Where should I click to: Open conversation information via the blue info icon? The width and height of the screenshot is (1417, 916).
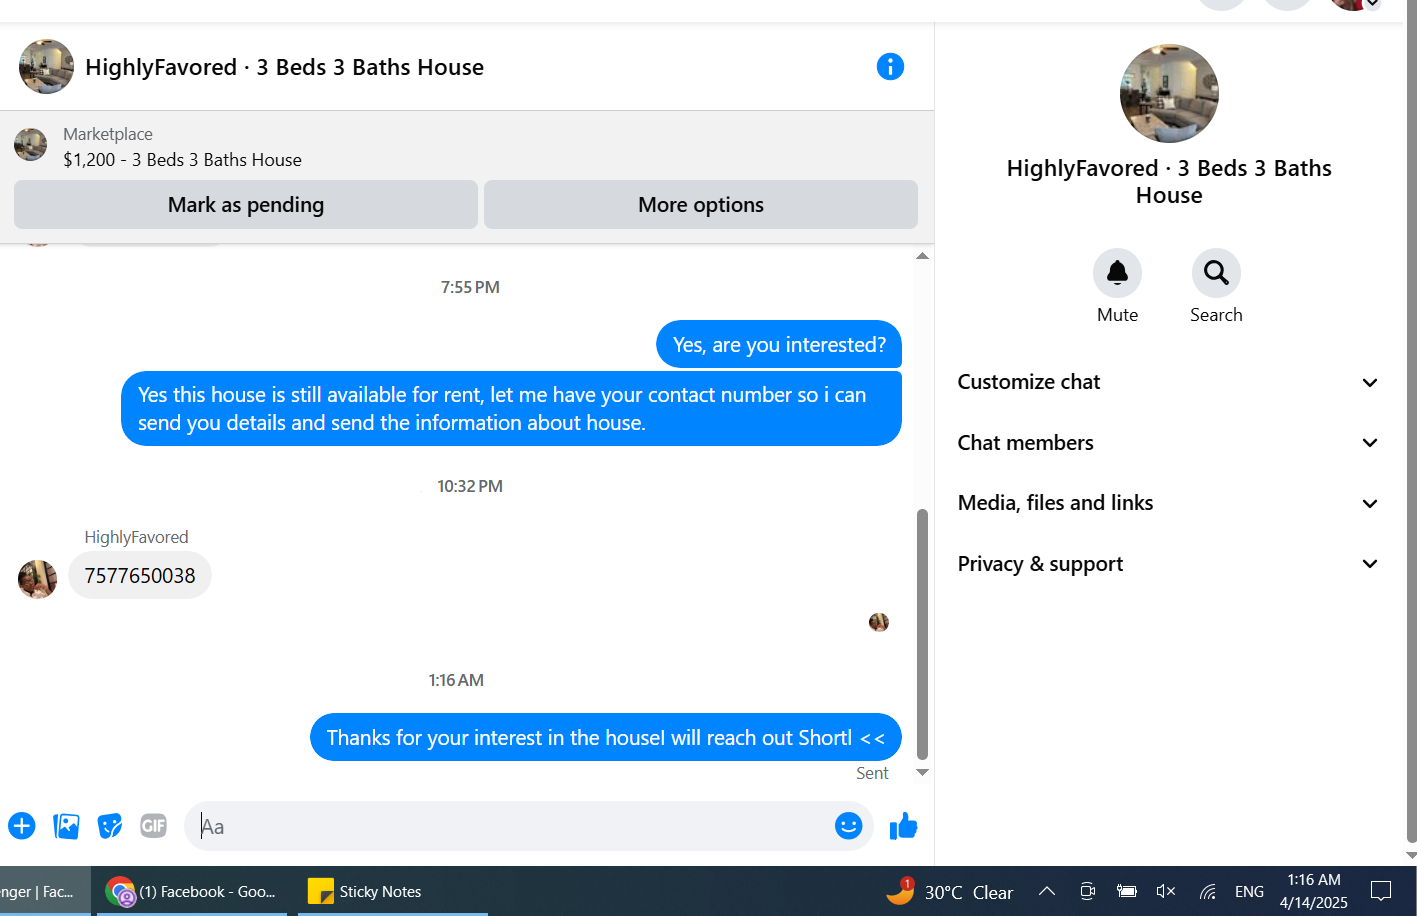(x=890, y=67)
